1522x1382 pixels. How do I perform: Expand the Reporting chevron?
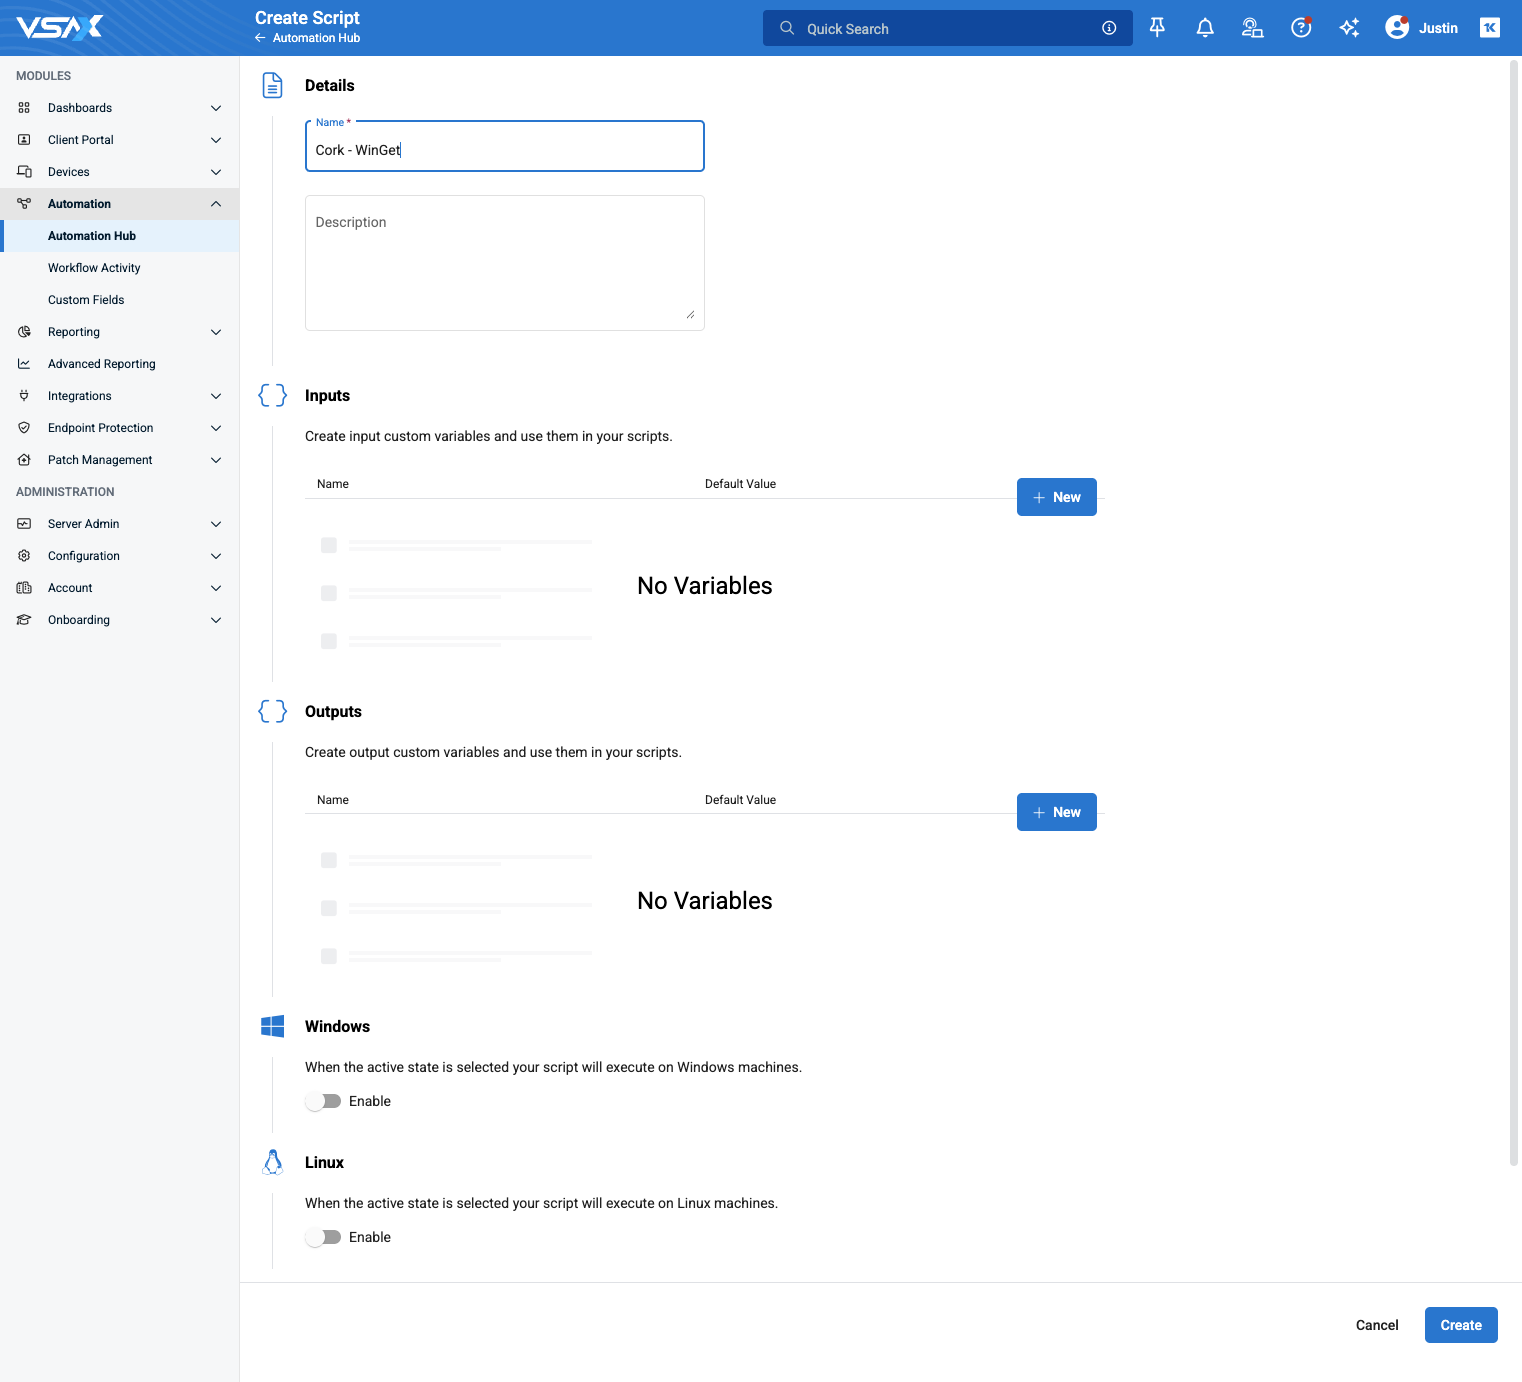pyautogui.click(x=216, y=332)
